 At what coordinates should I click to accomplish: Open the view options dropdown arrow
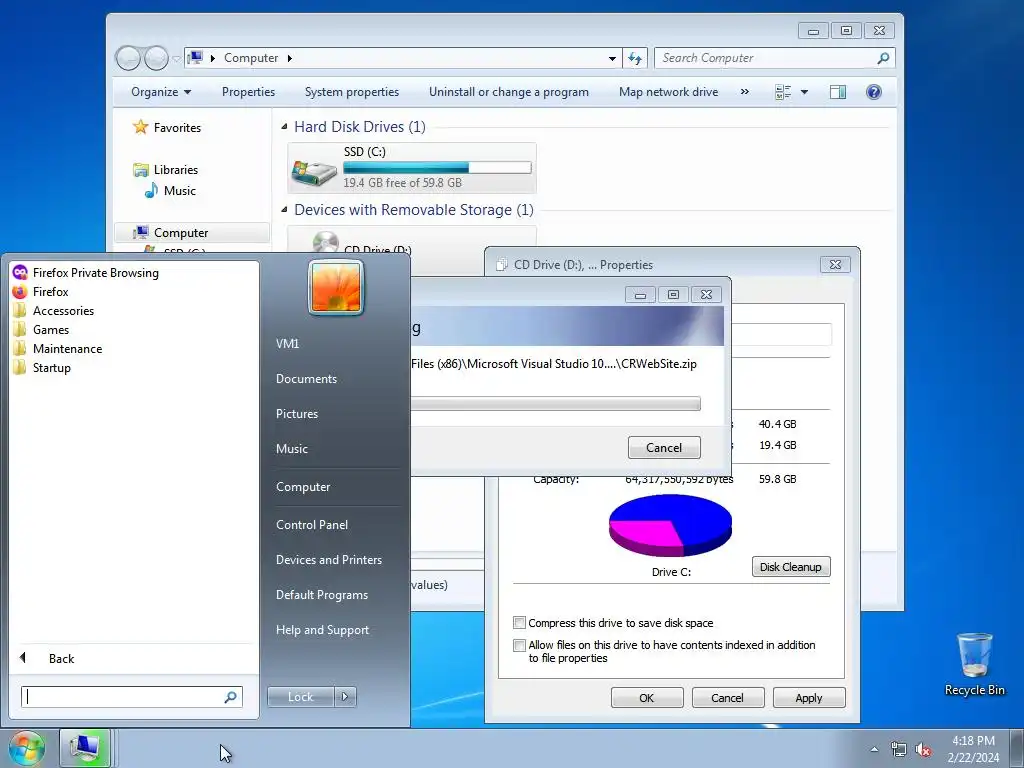(805, 92)
